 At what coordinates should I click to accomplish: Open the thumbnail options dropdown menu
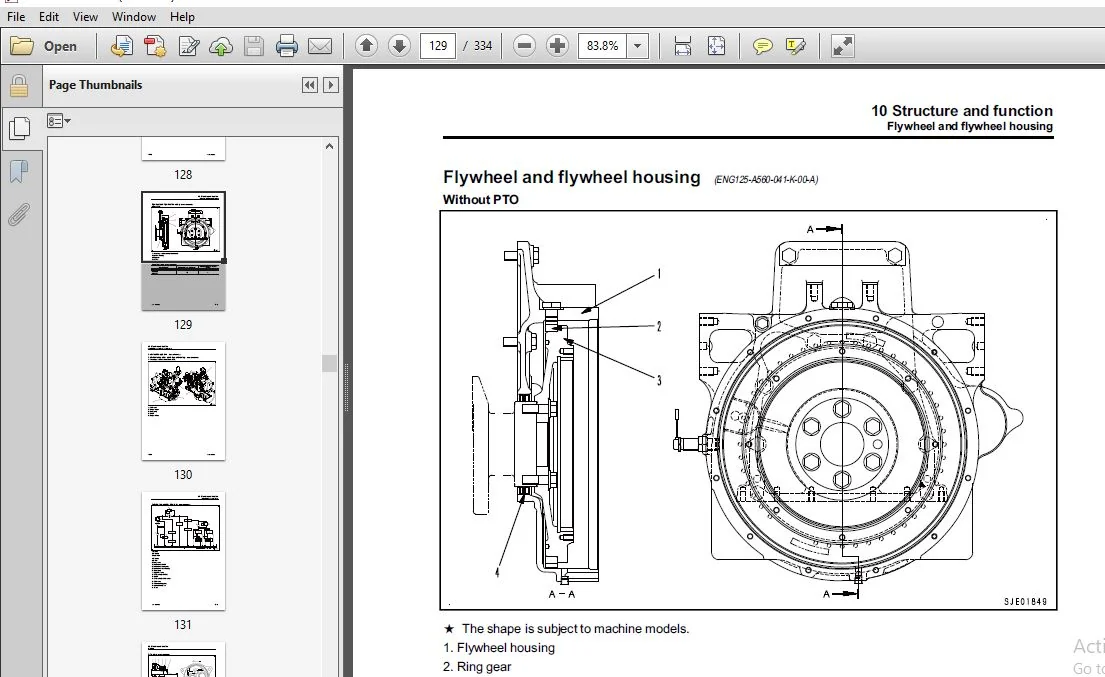click(x=59, y=121)
